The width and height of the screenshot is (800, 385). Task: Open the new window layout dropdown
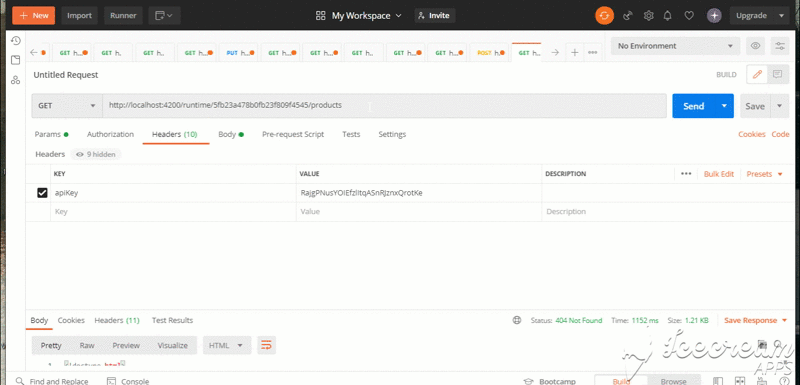(164, 16)
